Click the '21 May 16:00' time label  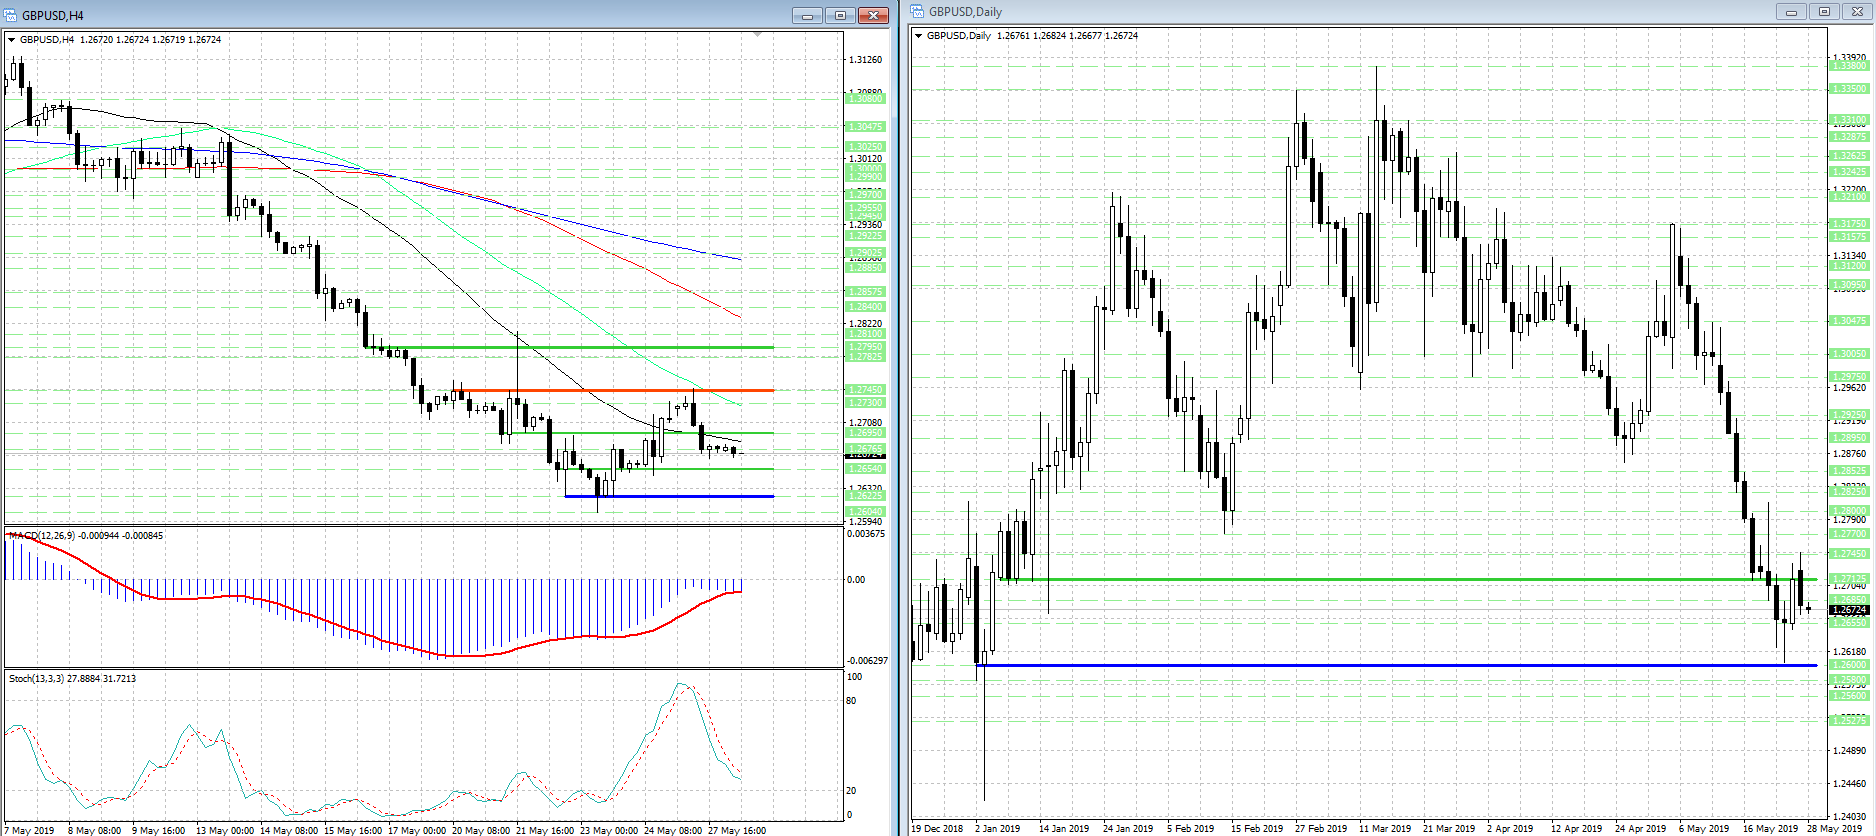pyautogui.click(x=545, y=830)
